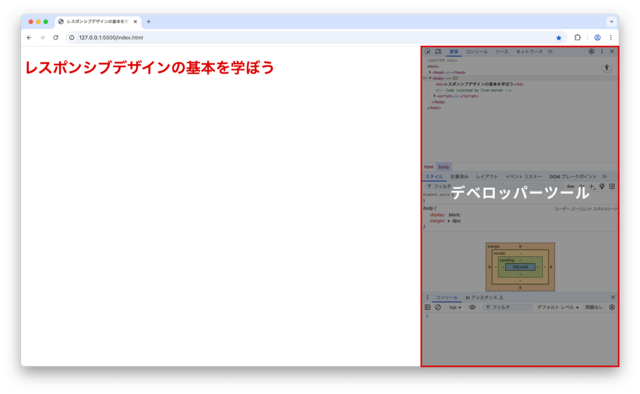
Task: Close the DevTools panel
Action: pos(612,51)
